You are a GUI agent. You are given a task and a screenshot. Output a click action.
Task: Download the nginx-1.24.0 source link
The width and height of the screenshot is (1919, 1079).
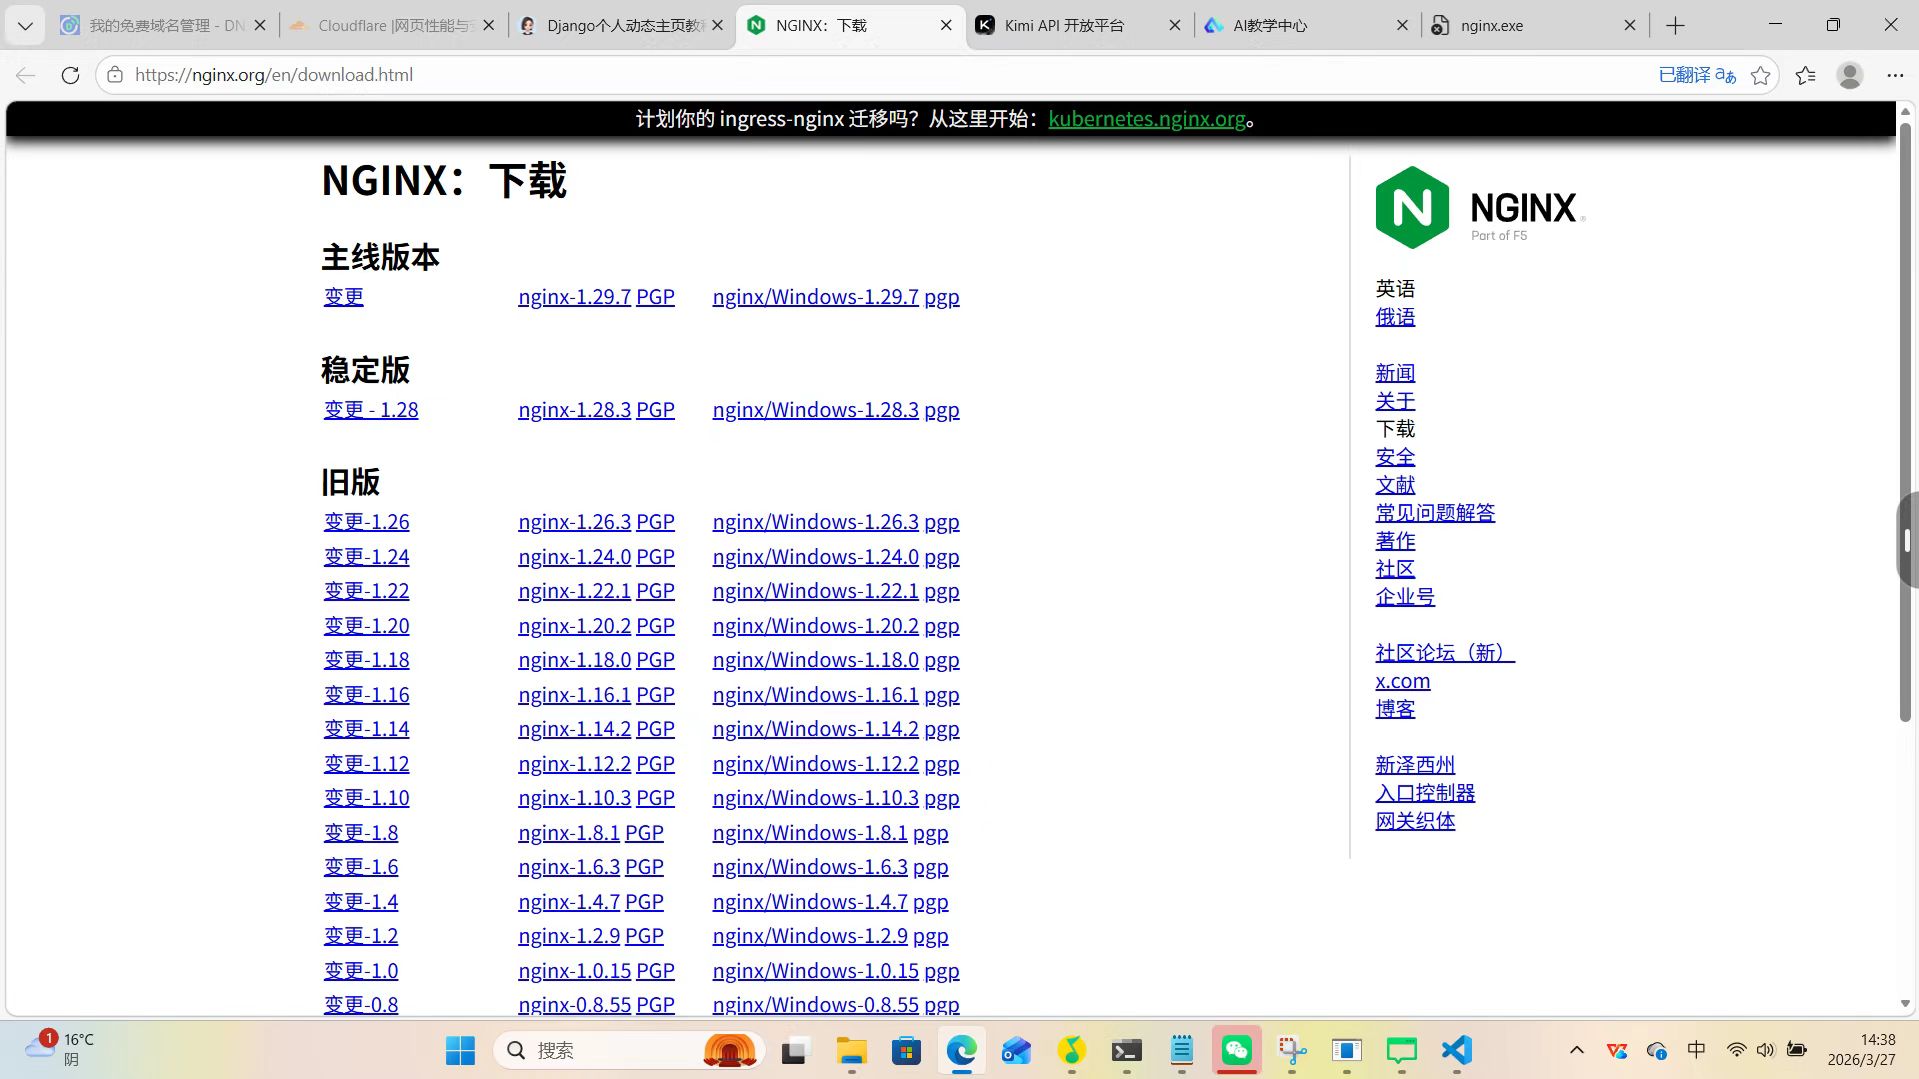574,557
